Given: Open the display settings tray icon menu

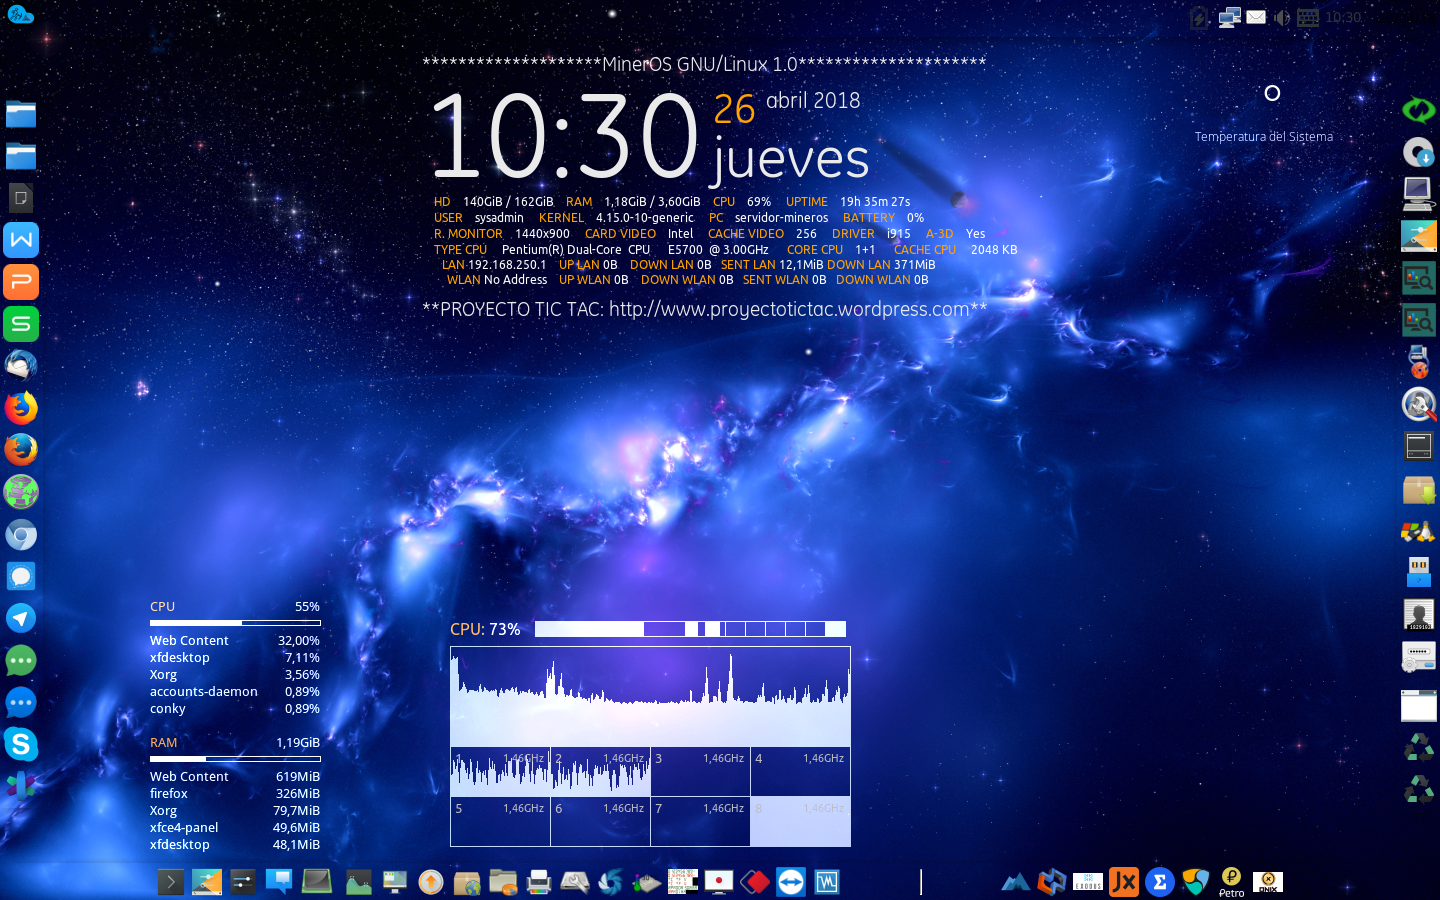Looking at the screenshot, I should 1228,17.
